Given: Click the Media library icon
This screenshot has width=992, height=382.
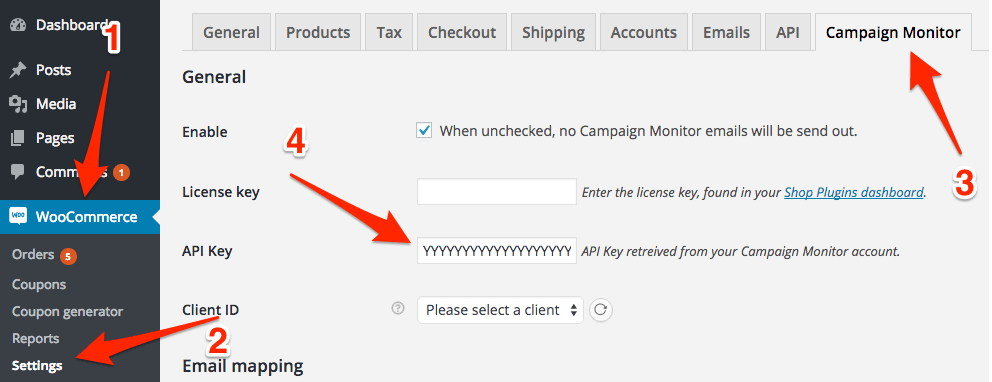Looking at the screenshot, I should pos(18,104).
